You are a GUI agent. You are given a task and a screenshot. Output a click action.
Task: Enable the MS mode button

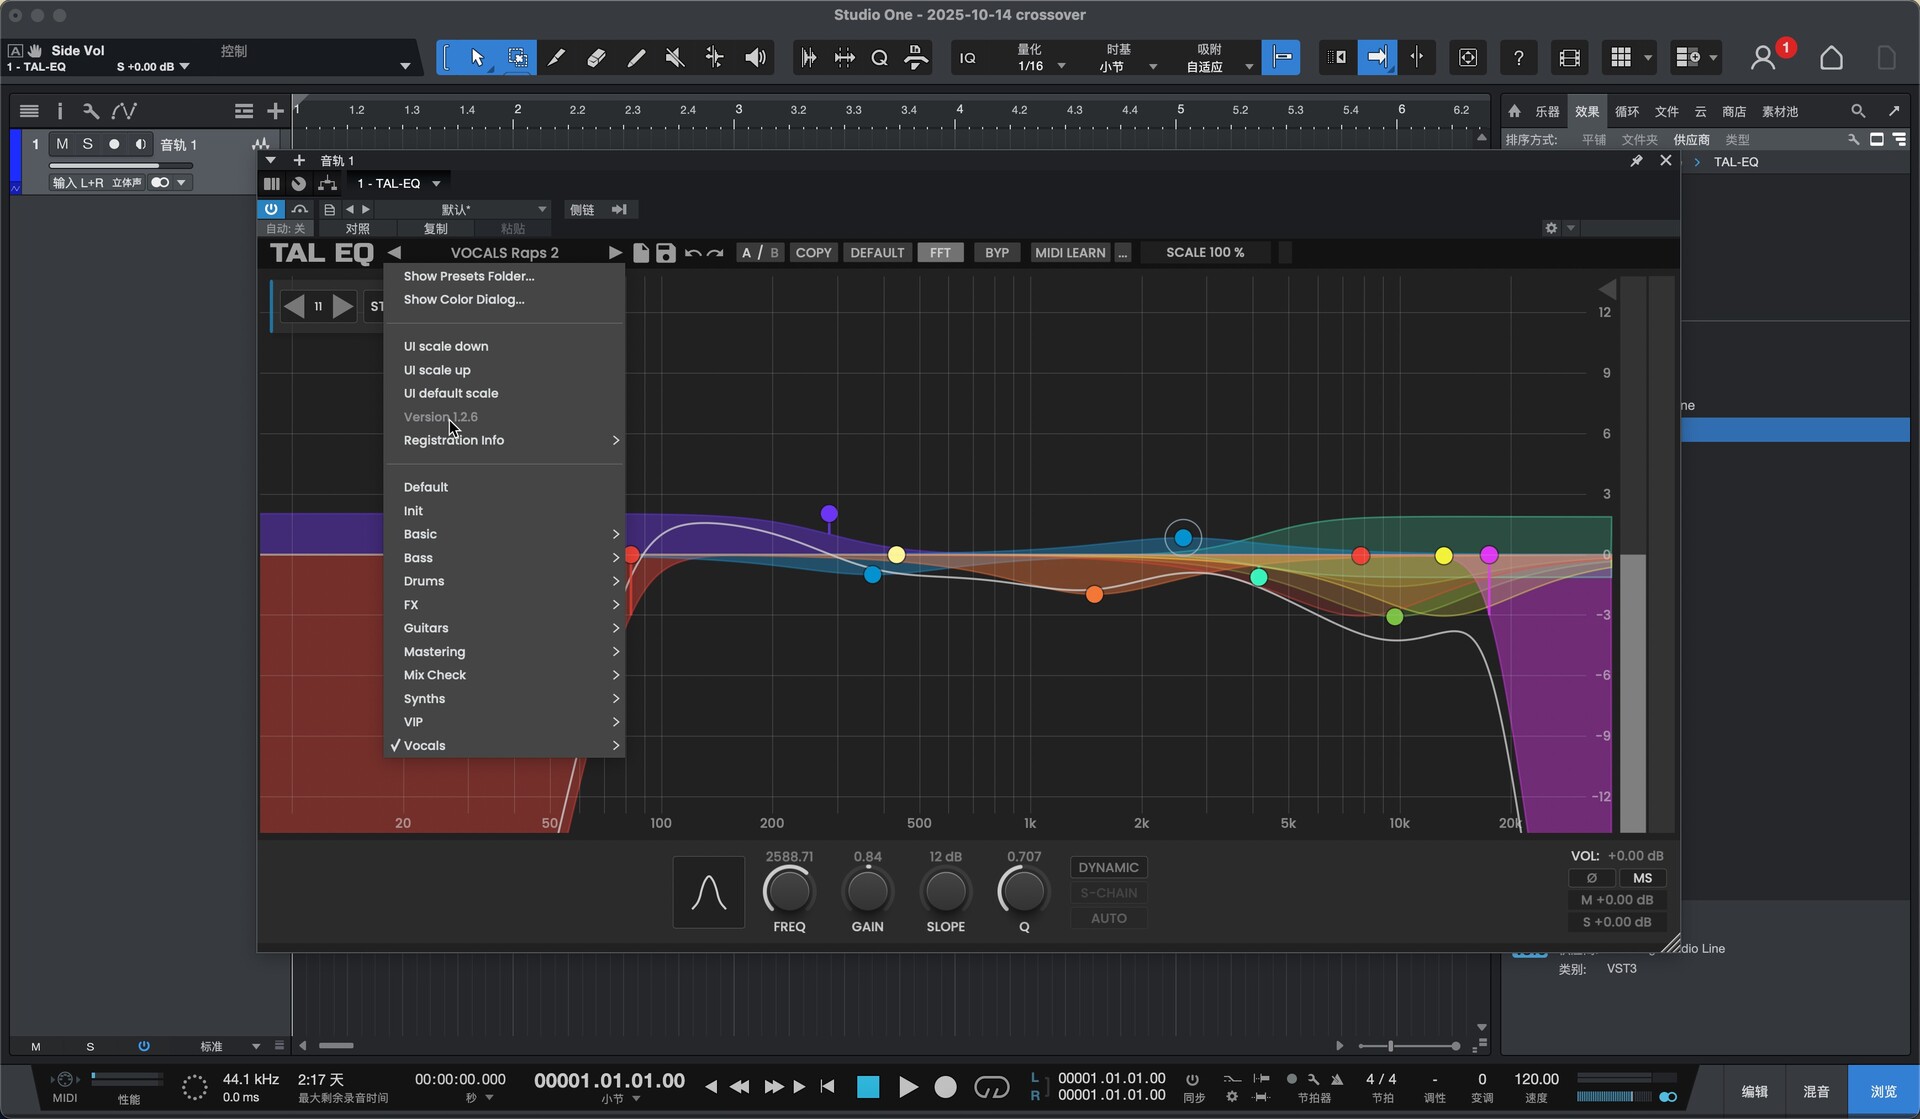pos(1642,878)
